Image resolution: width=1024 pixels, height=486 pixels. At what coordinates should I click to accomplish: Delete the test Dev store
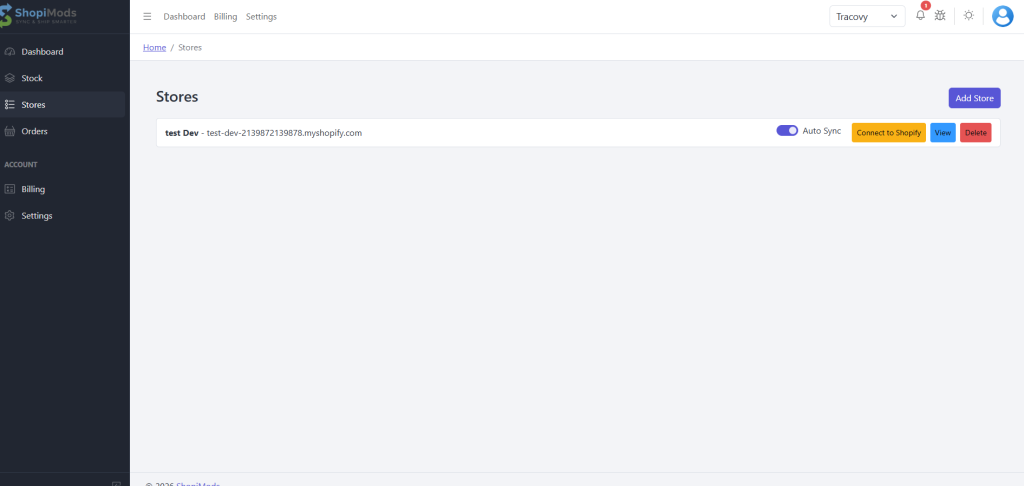[975, 133]
